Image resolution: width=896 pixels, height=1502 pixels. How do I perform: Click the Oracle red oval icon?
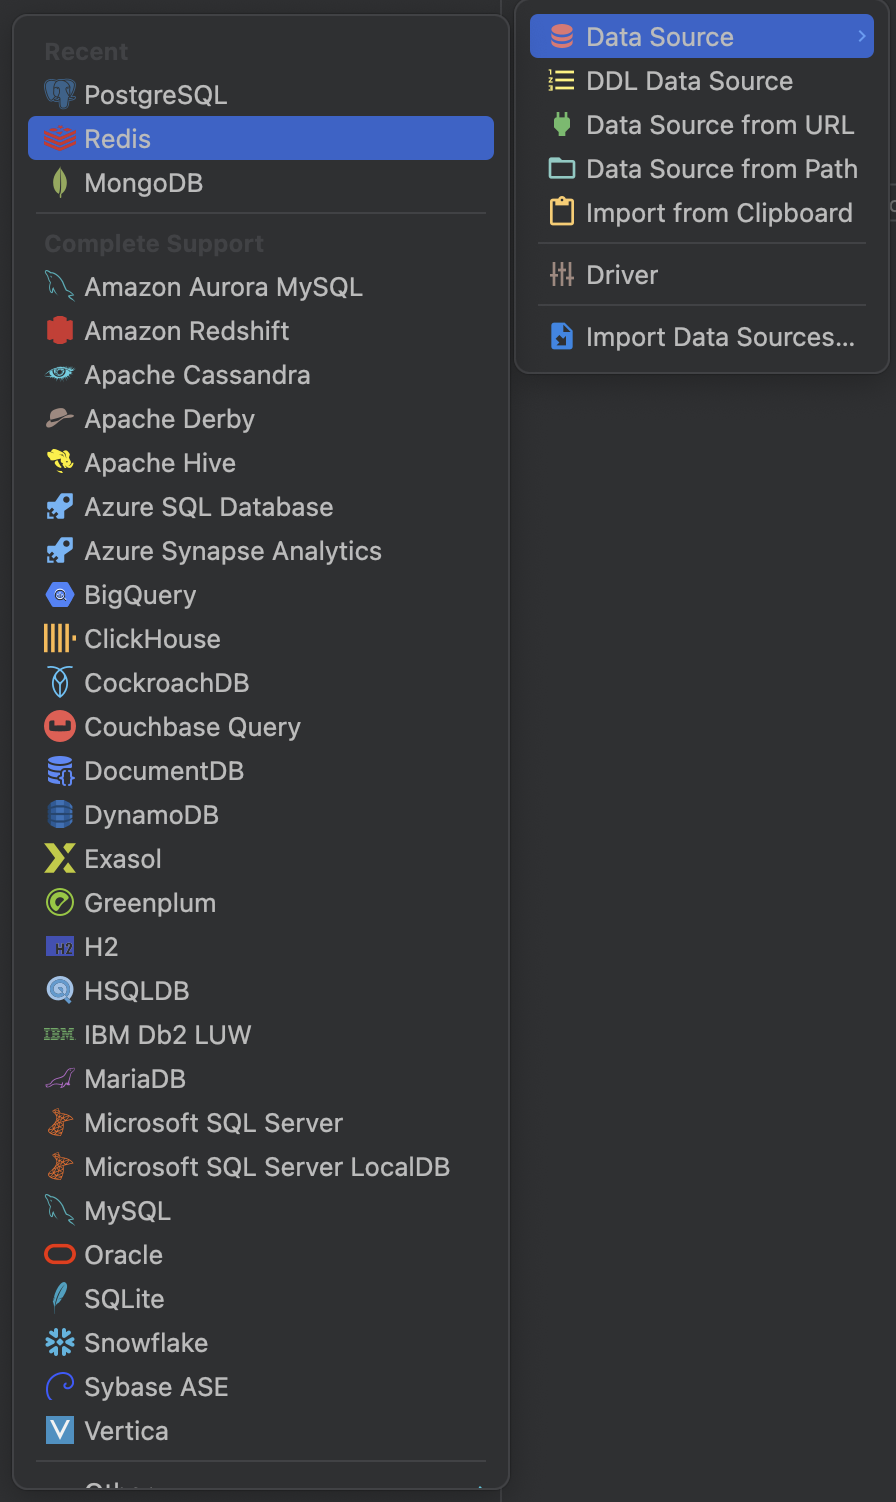click(60, 1255)
